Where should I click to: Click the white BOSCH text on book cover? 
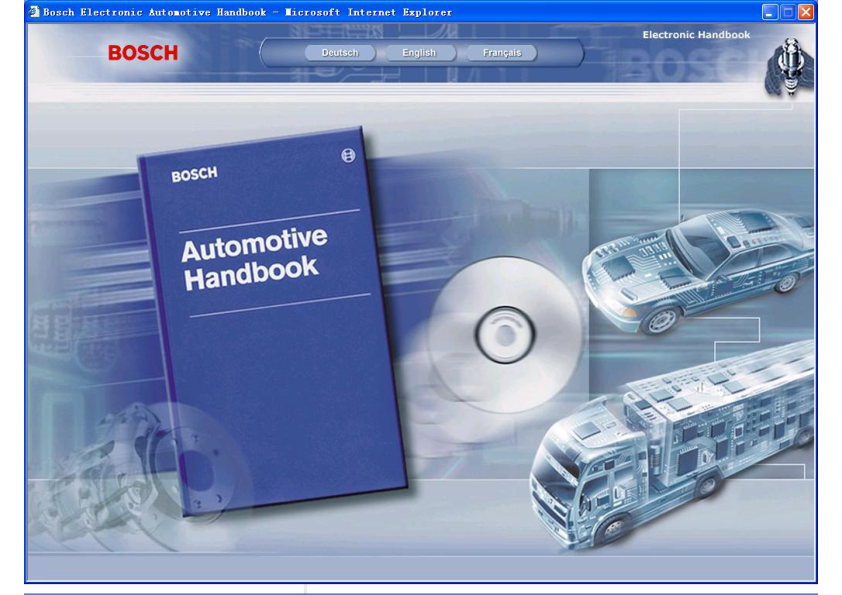pos(194,174)
